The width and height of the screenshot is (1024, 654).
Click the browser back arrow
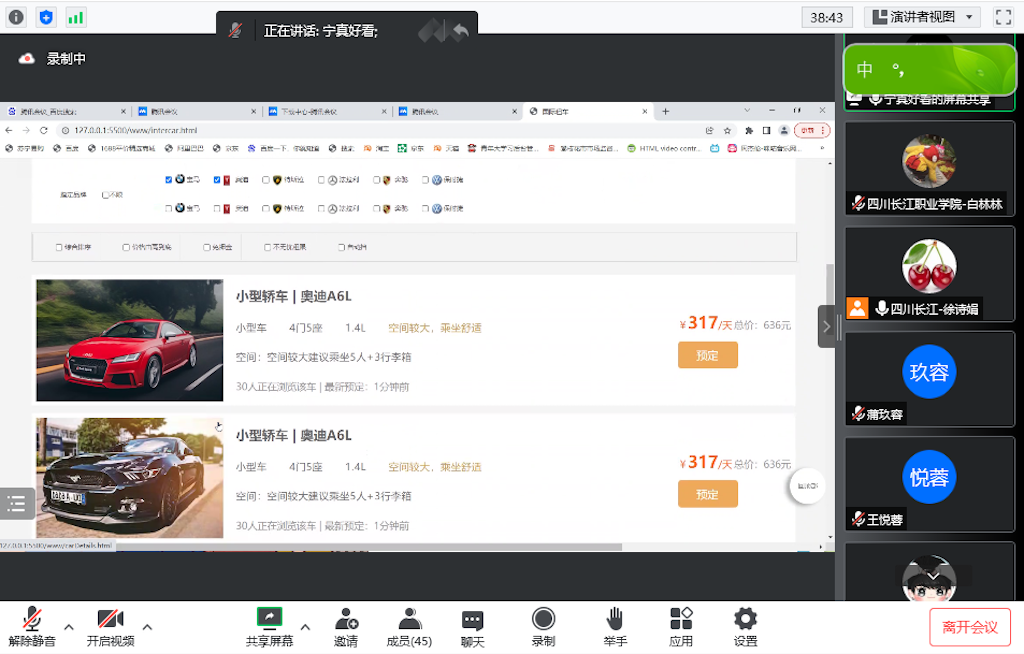coord(9,130)
